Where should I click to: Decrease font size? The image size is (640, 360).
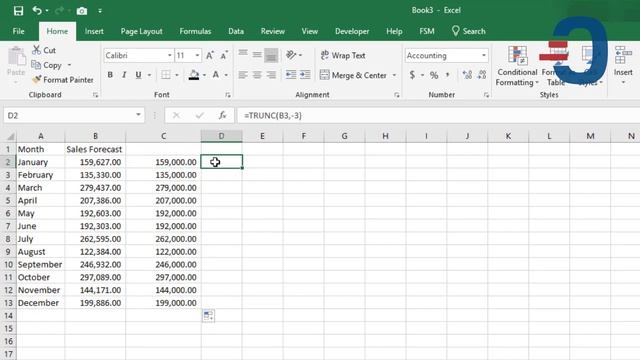tap(224, 56)
